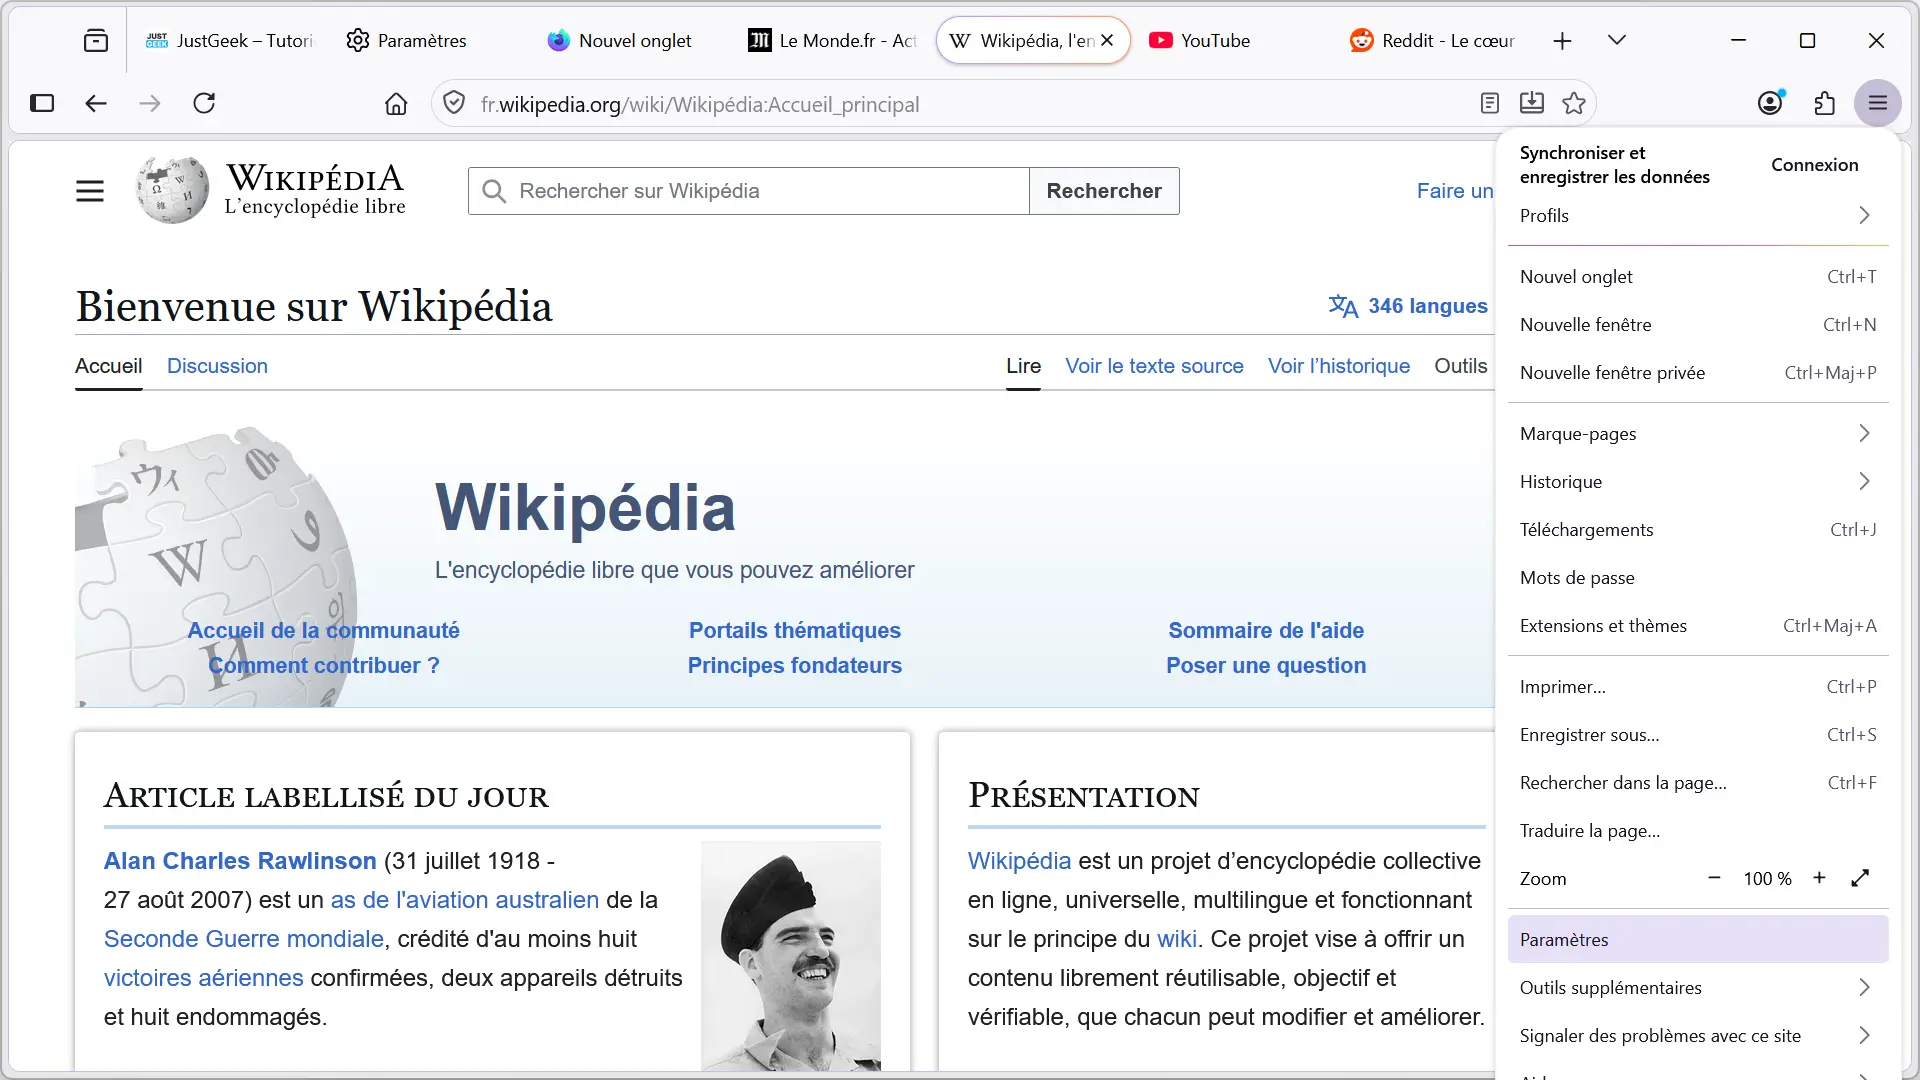This screenshot has height=1080, width=1920.
Task: Toggle the sidebar panel icon
Action: 42,103
